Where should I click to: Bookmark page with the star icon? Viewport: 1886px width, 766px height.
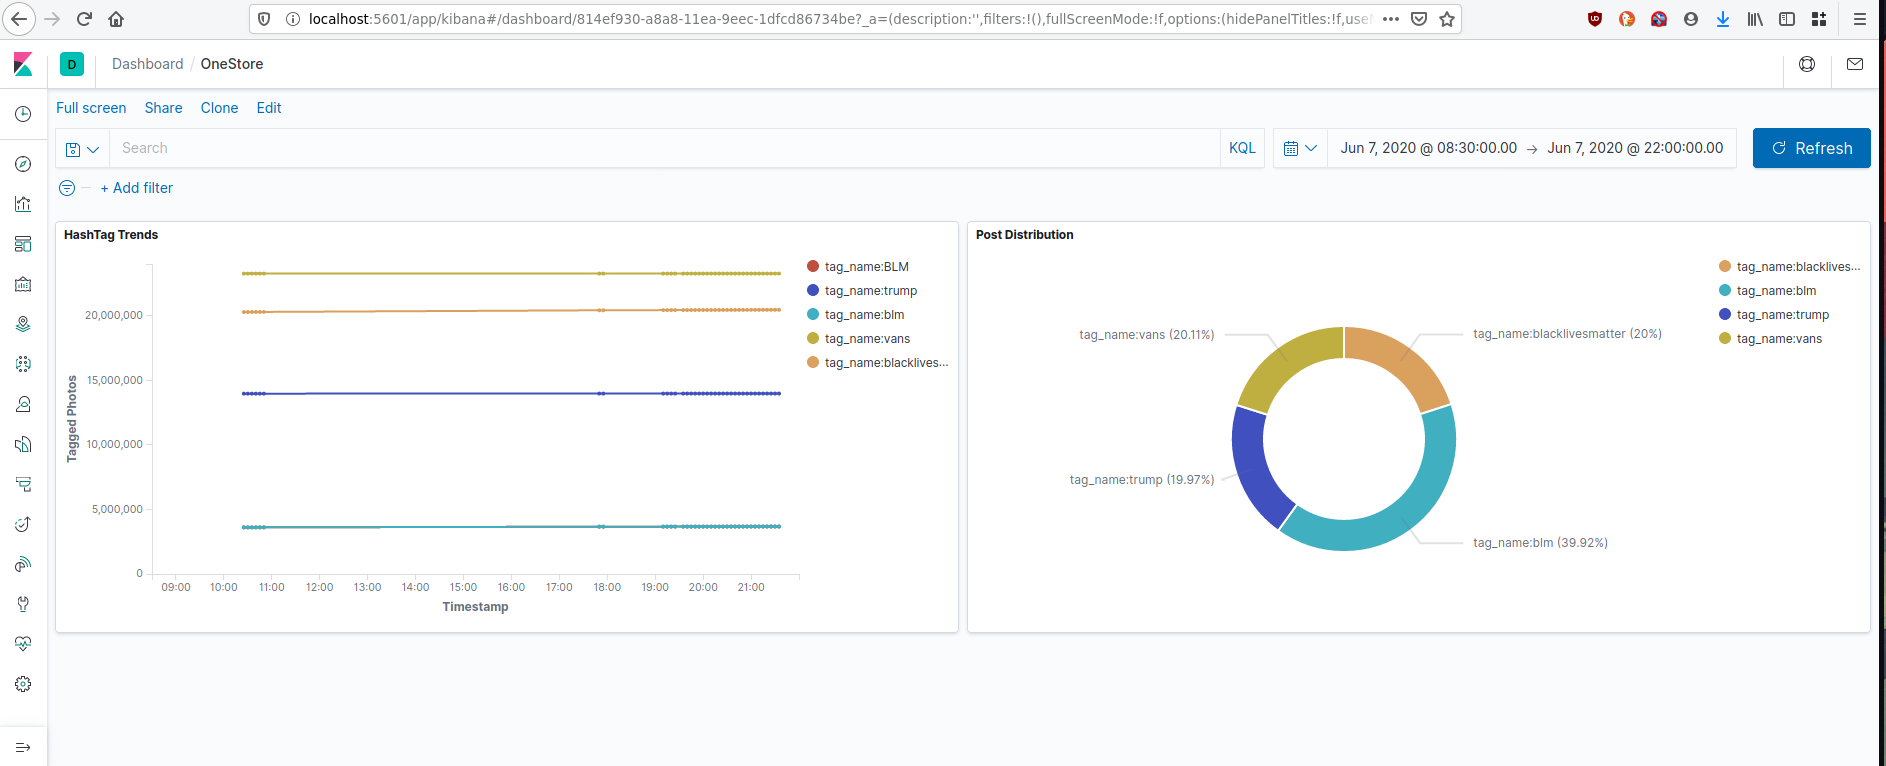[x=1447, y=19]
